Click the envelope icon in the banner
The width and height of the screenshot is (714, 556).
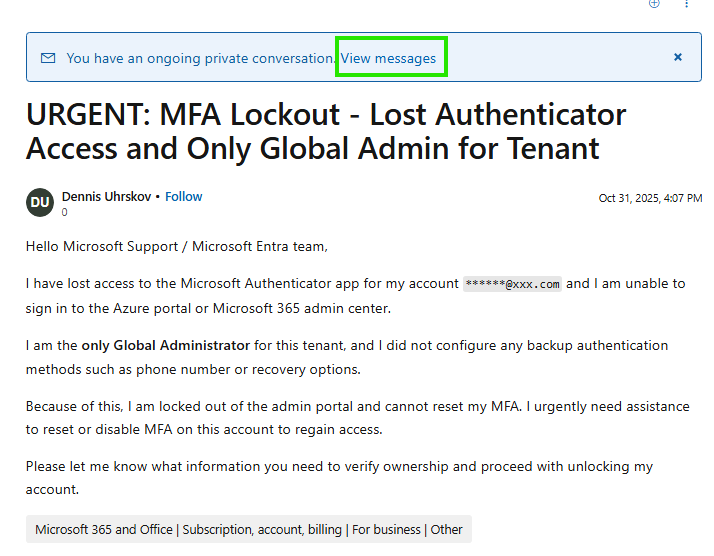(x=48, y=58)
